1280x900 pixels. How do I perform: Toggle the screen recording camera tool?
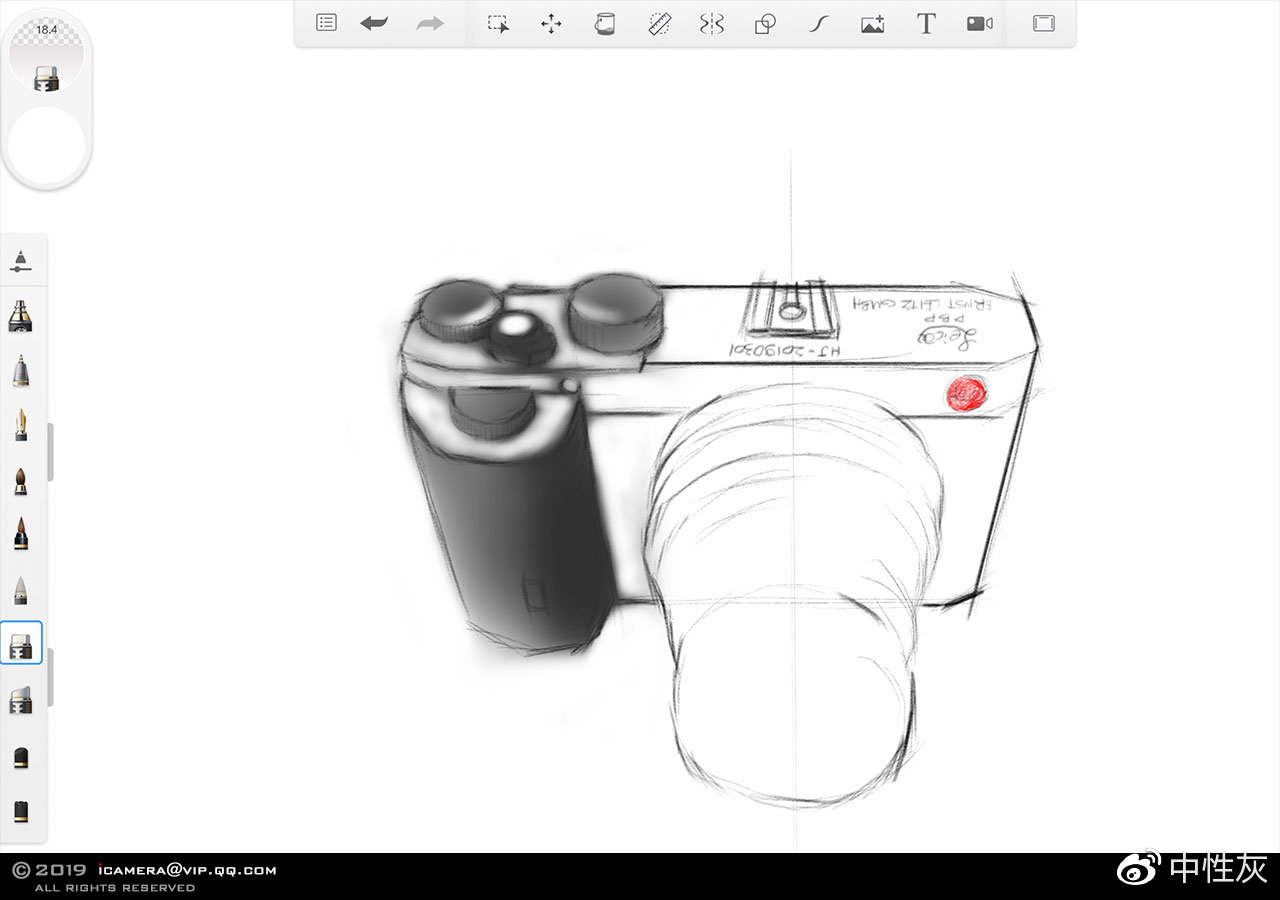coord(978,23)
